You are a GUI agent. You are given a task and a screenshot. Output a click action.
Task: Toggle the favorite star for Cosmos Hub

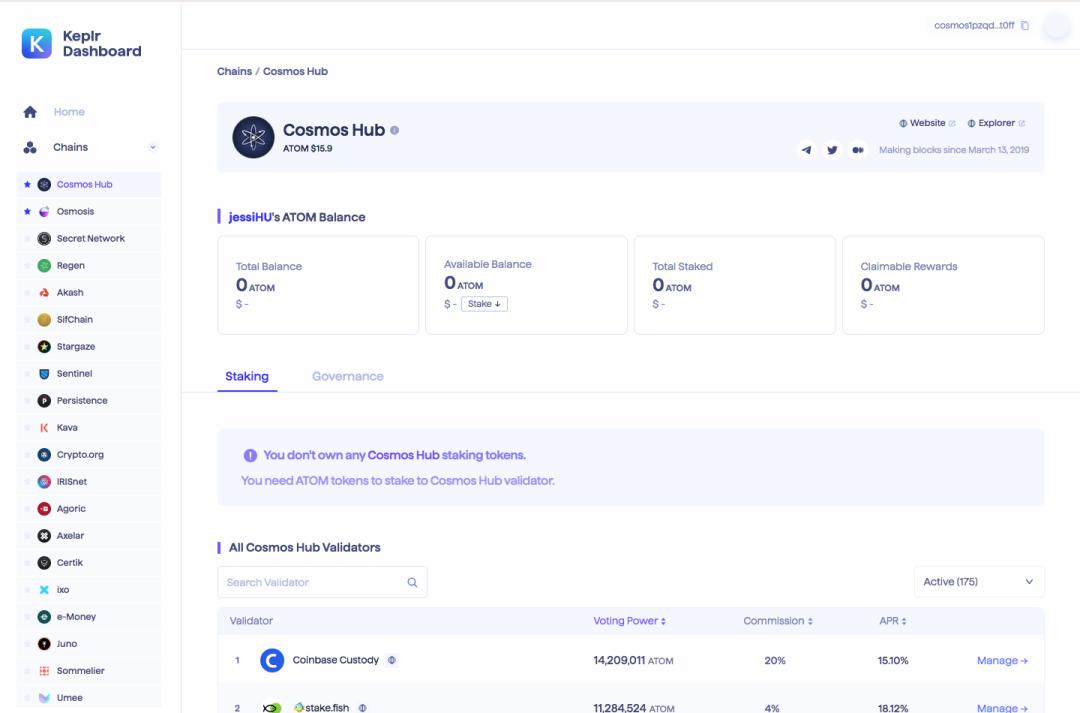28,185
